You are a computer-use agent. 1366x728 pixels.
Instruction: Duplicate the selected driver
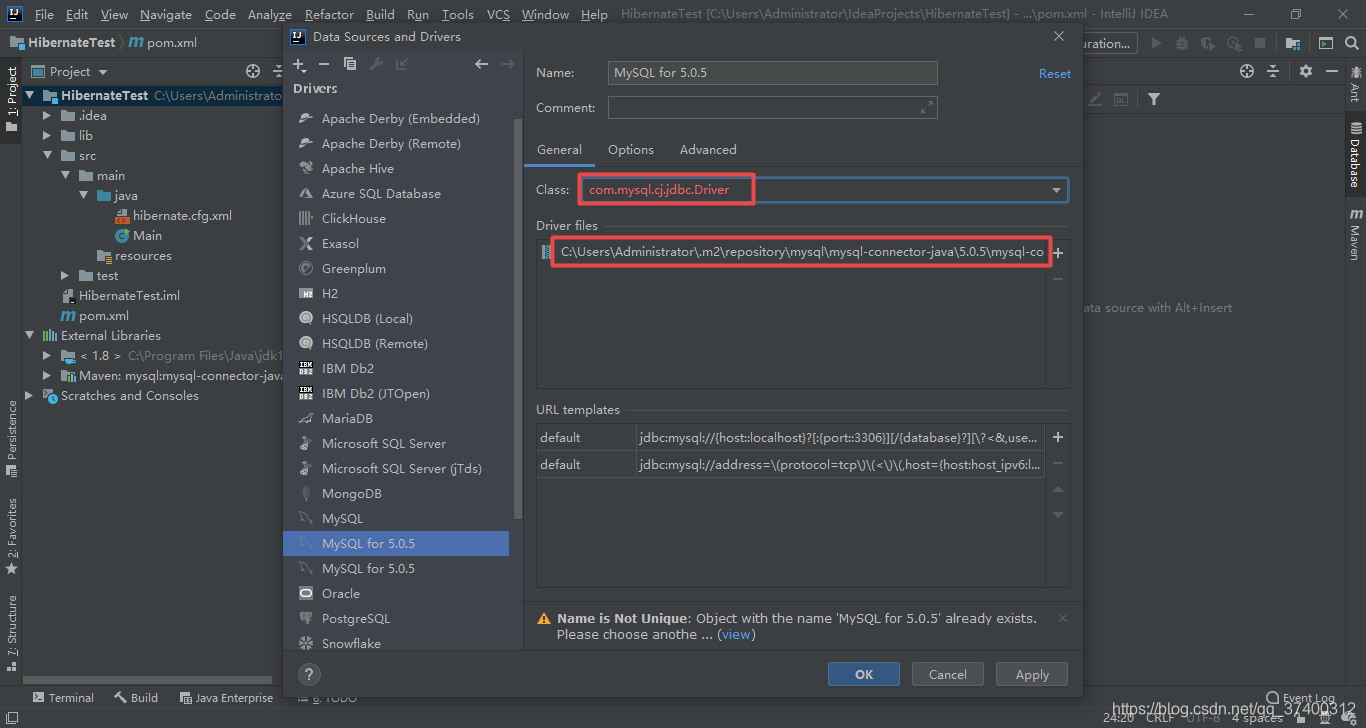click(x=349, y=64)
